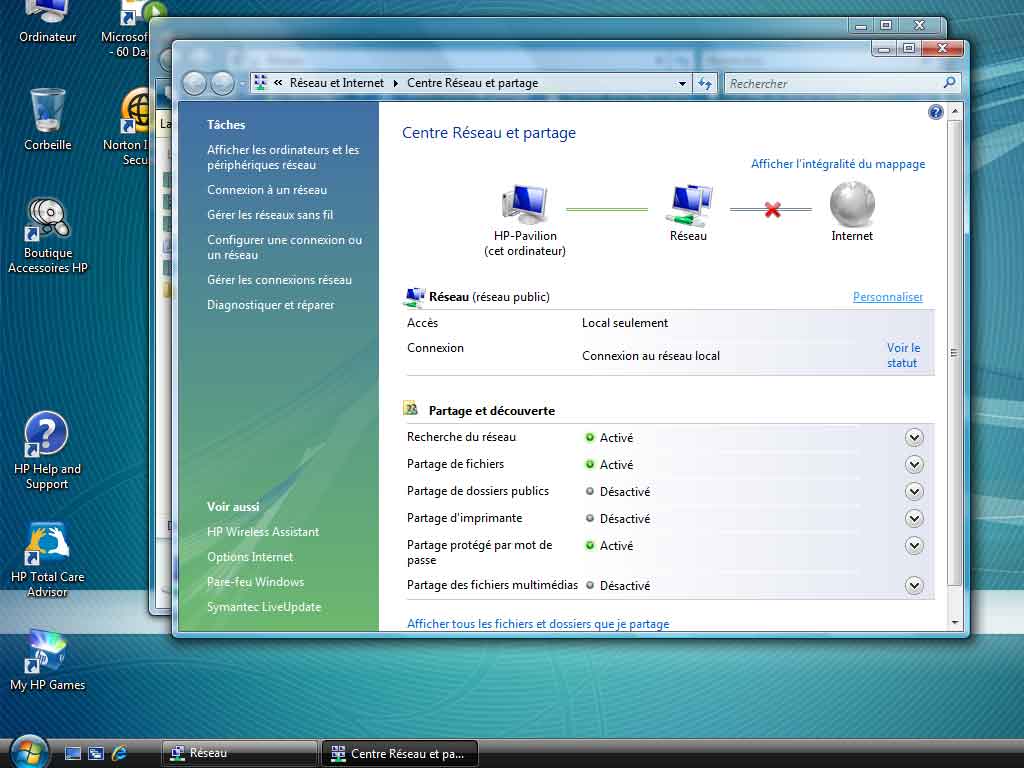Viewport: 1024px width, 768px height.
Task: Click the scroll down arrow of the window
Action: click(954, 622)
